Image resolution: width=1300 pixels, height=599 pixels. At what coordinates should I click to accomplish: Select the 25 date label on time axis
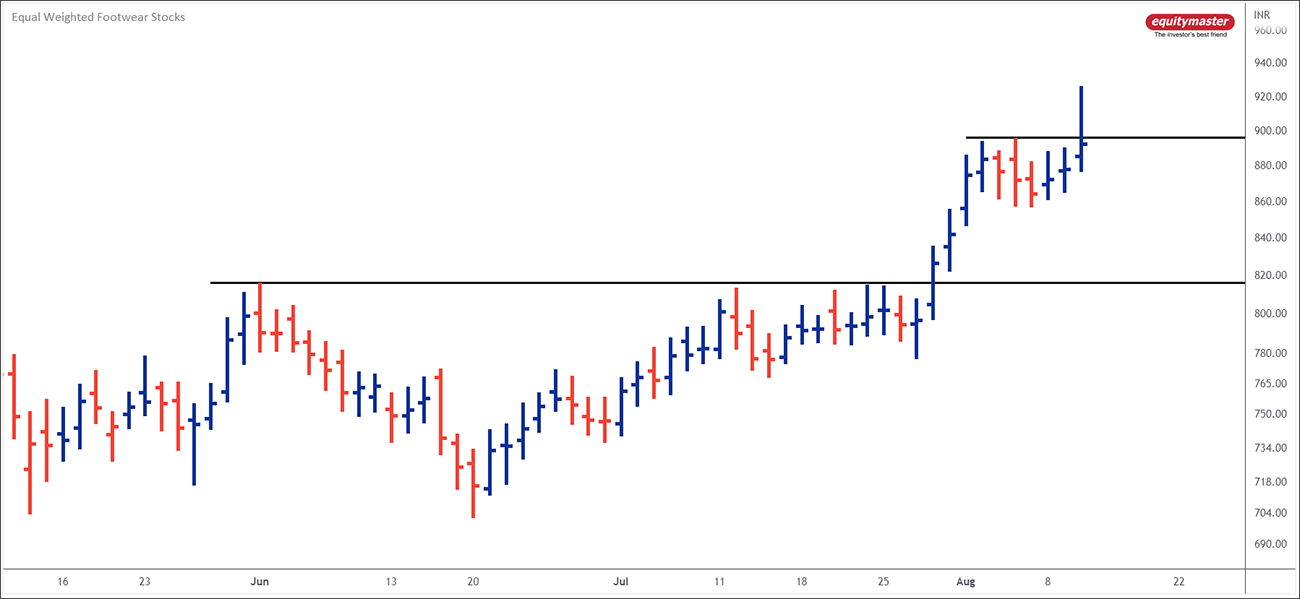click(883, 581)
